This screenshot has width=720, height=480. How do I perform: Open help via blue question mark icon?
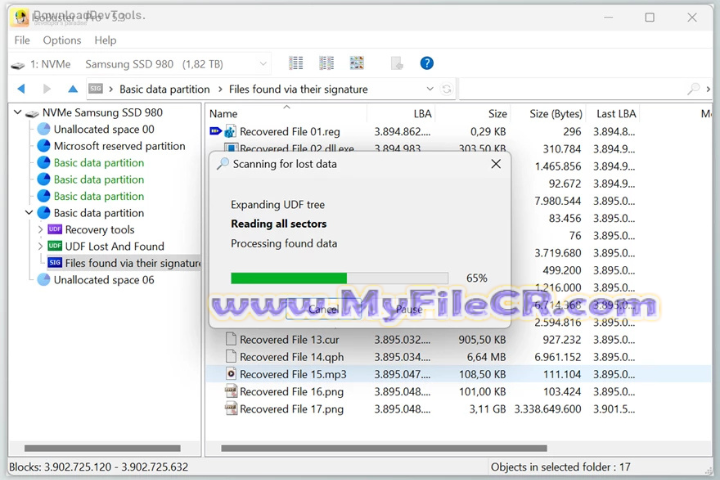coord(427,63)
